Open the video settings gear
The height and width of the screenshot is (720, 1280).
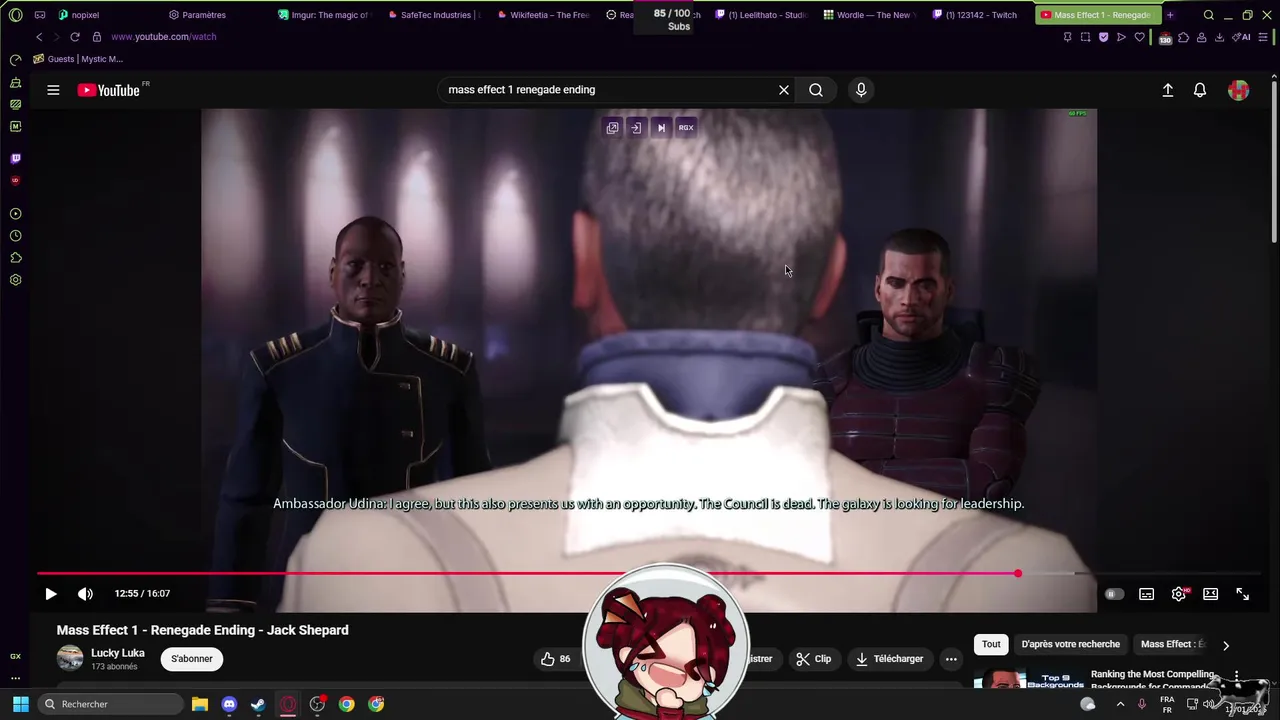click(x=1179, y=594)
